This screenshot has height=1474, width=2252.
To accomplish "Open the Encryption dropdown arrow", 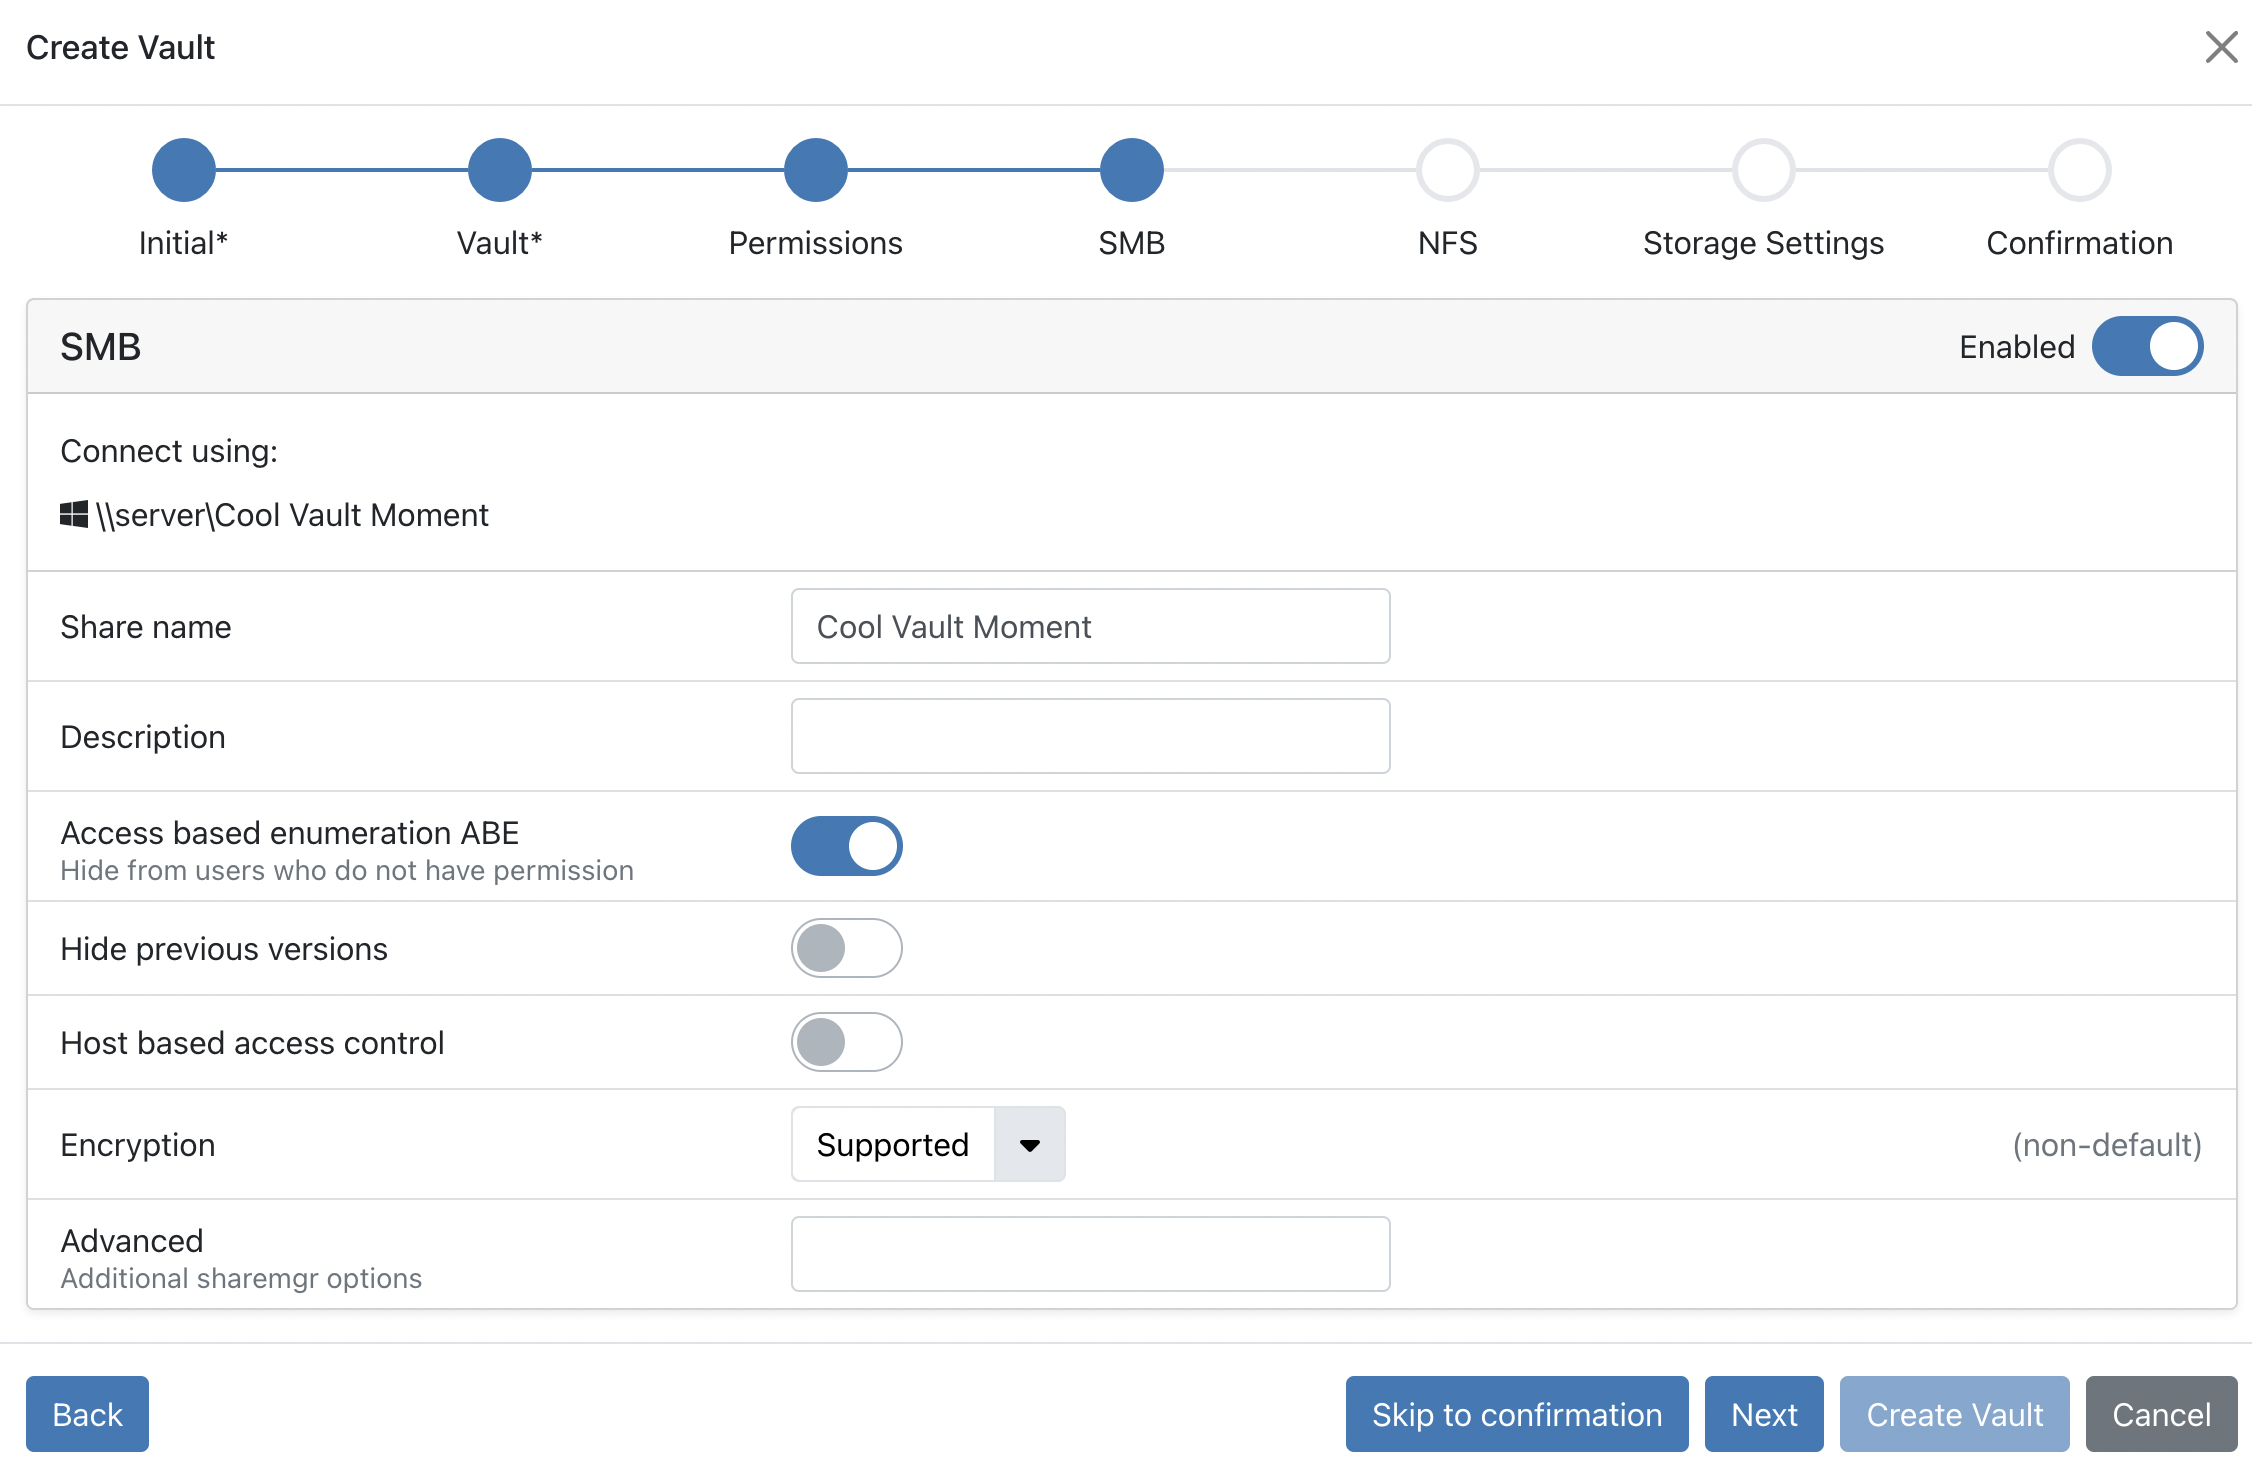I will click(x=1029, y=1144).
